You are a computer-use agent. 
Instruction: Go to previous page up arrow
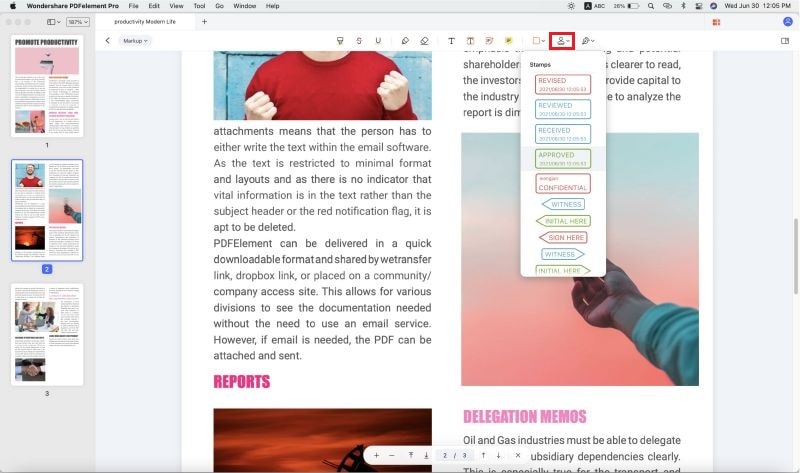click(x=483, y=455)
